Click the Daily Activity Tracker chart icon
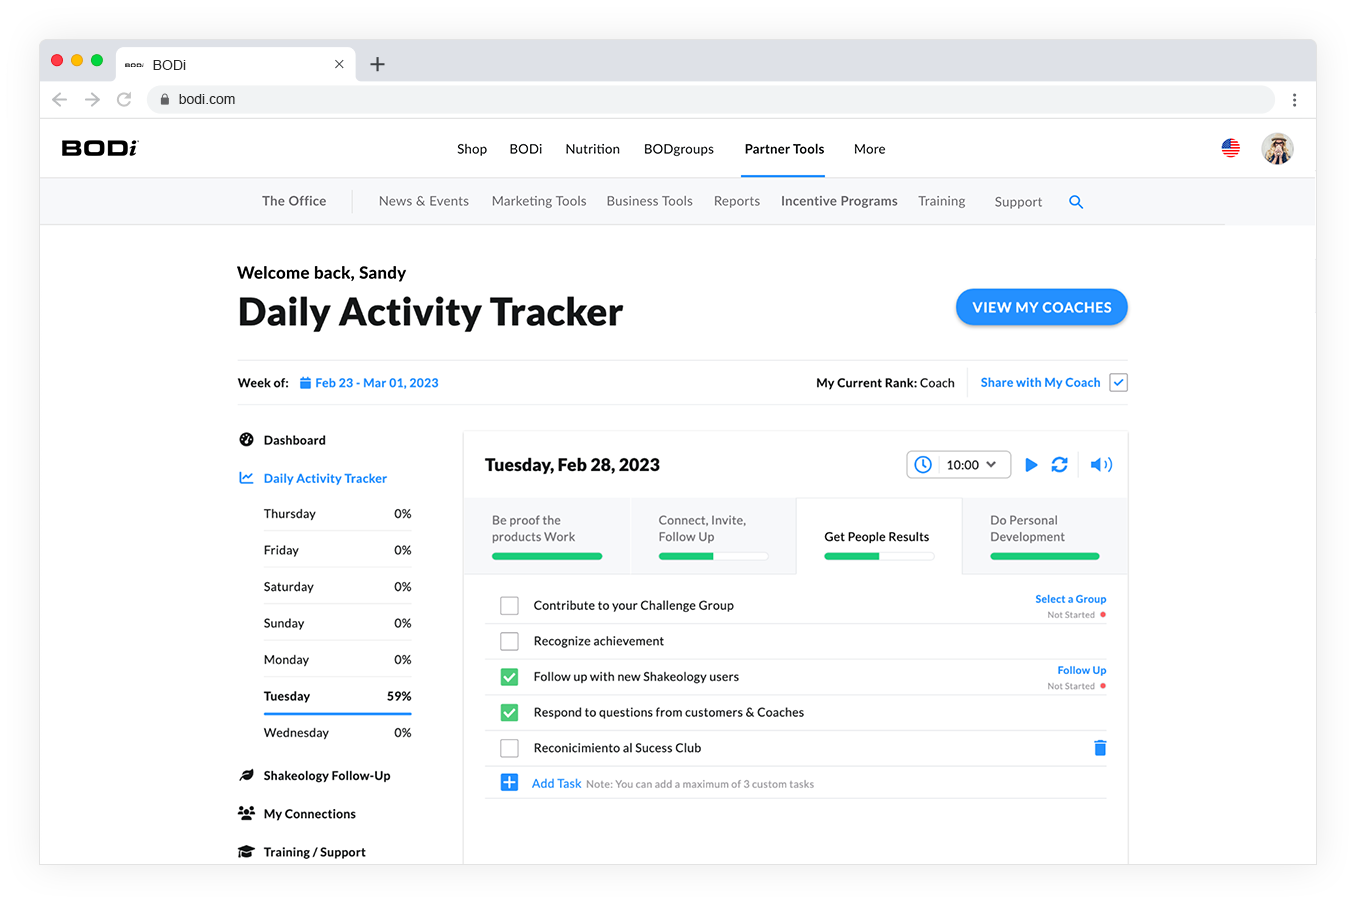Viewport: 1362px width, 909px height. (246, 478)
